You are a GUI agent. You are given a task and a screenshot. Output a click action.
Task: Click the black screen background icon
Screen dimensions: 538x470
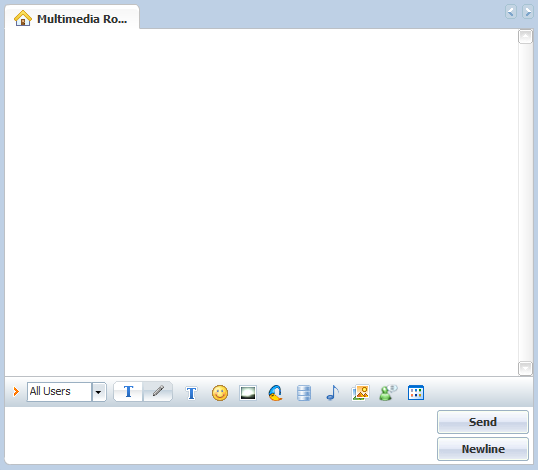[248, 393]
